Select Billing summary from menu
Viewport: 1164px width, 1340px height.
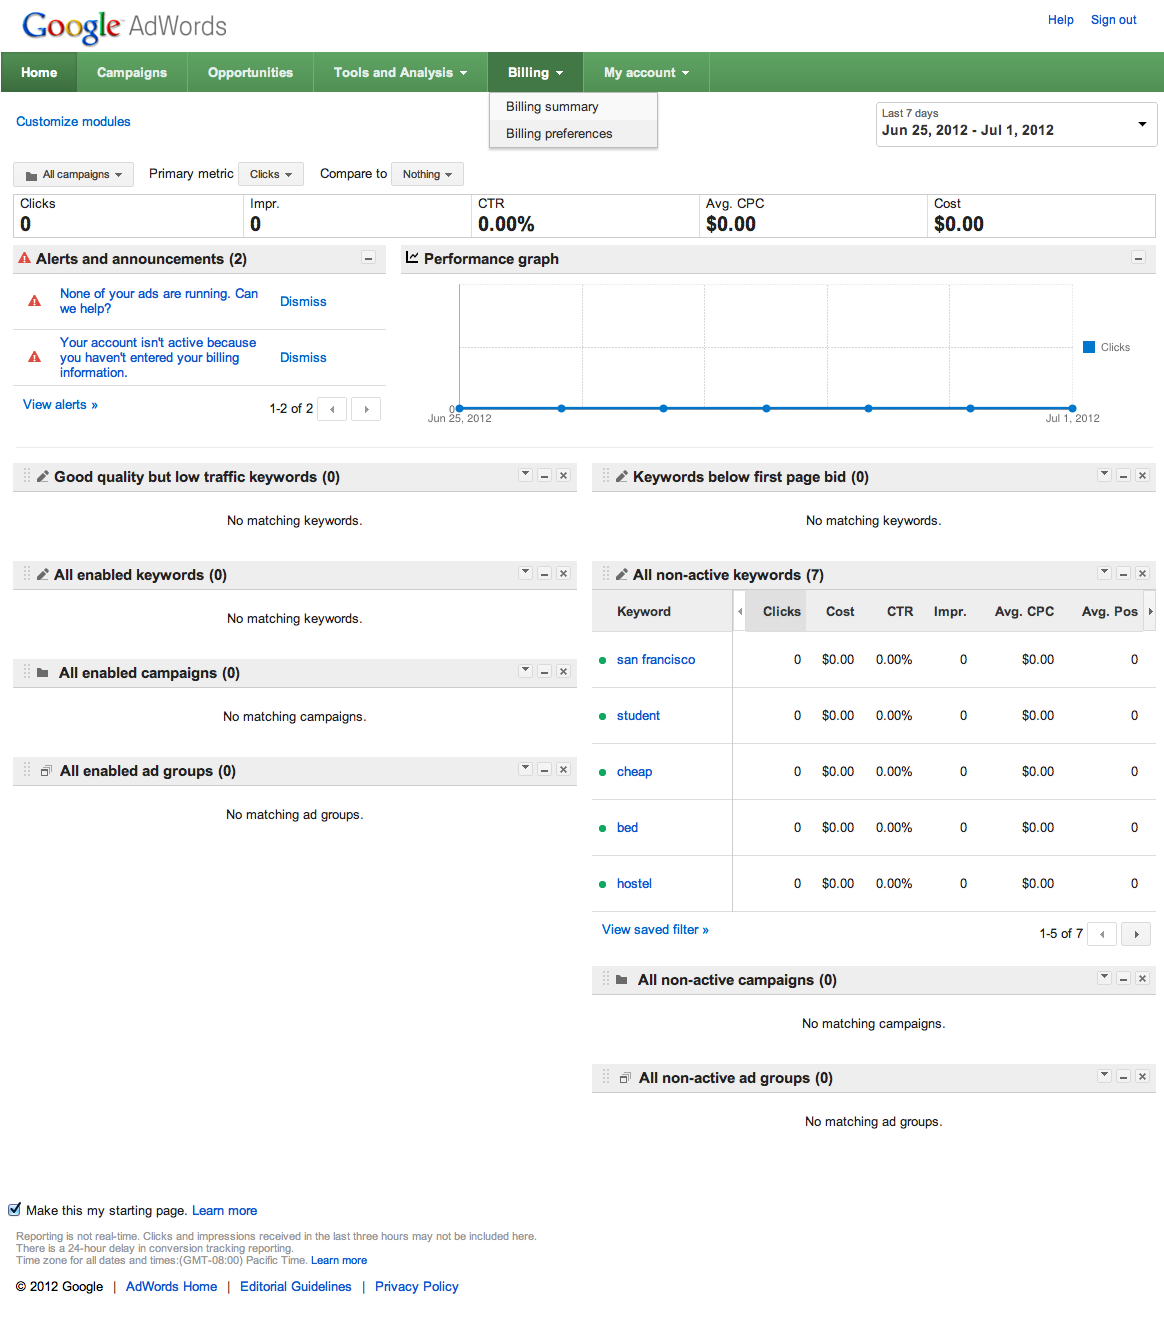[x=573, y=107]
